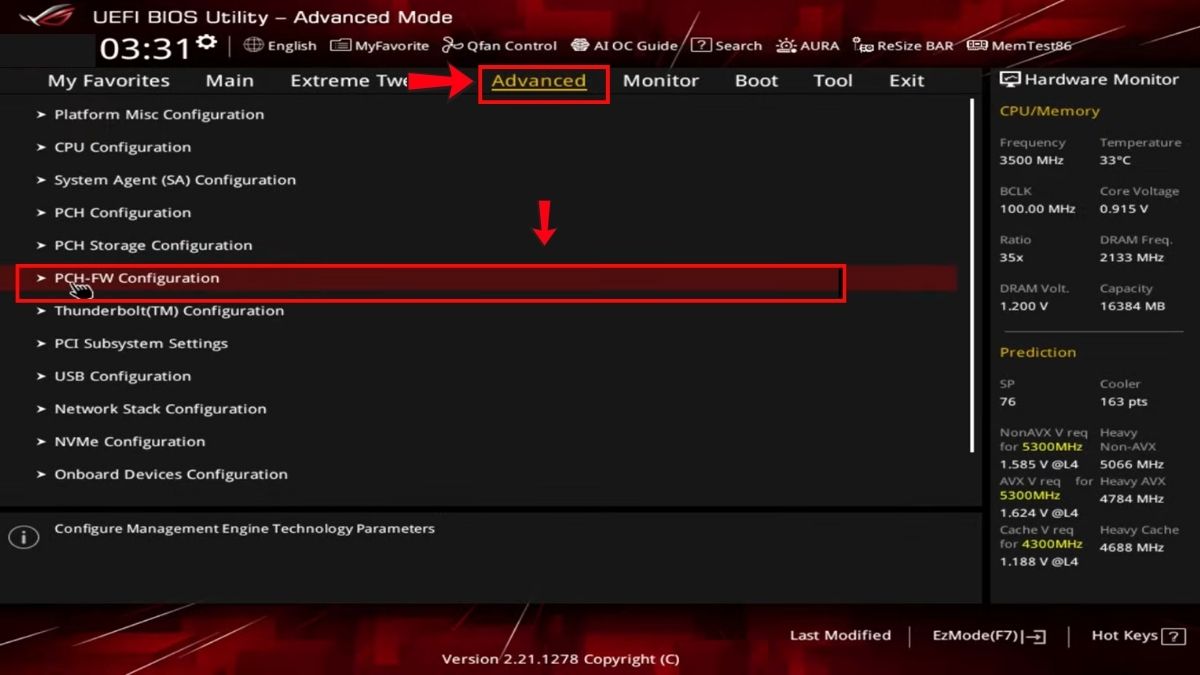Click Last Modified button
Image resolution: width=1200 pixels, height=675 pixels.
(x=840, y=636)
